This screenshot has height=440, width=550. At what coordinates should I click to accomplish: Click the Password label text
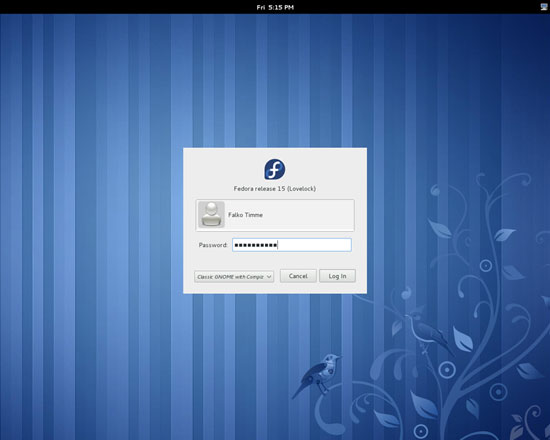[x=213, y=245]
